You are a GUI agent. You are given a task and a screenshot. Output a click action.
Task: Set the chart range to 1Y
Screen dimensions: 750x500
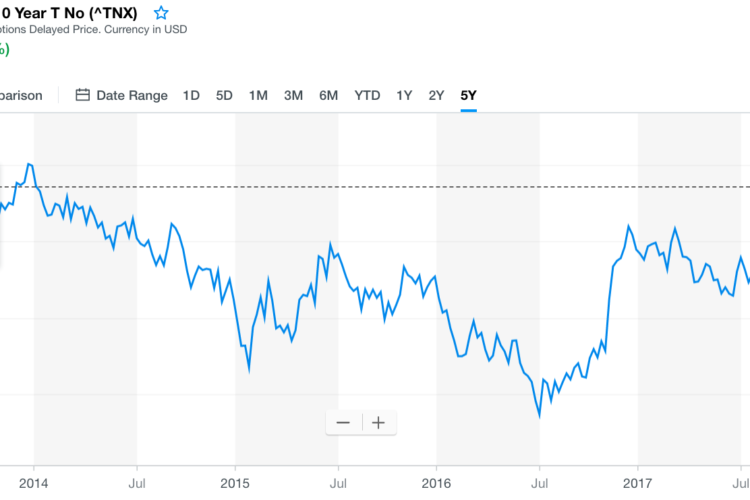[x=404, y=95]
